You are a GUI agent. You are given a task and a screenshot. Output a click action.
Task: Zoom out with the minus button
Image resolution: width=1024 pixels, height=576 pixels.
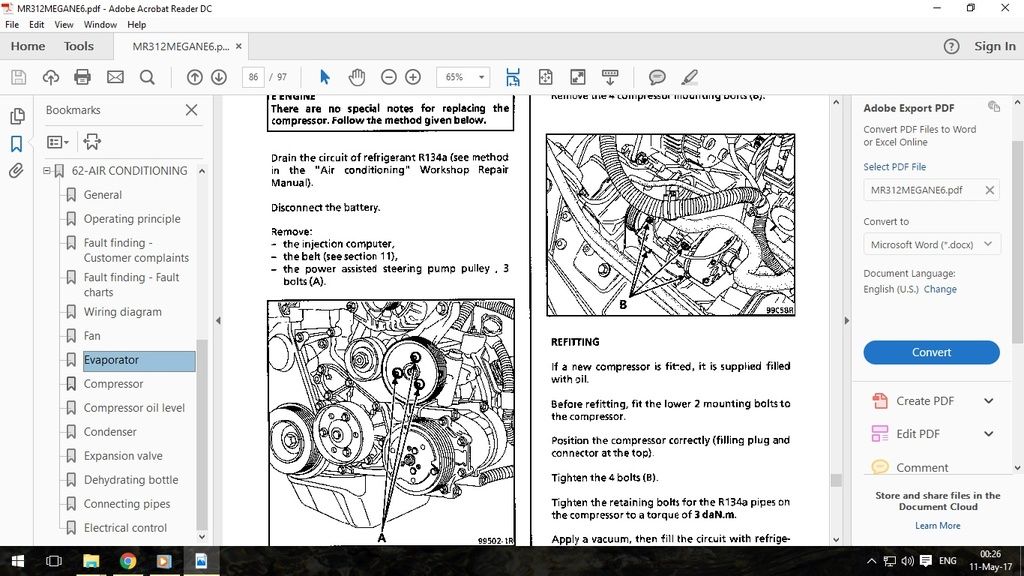389,77
